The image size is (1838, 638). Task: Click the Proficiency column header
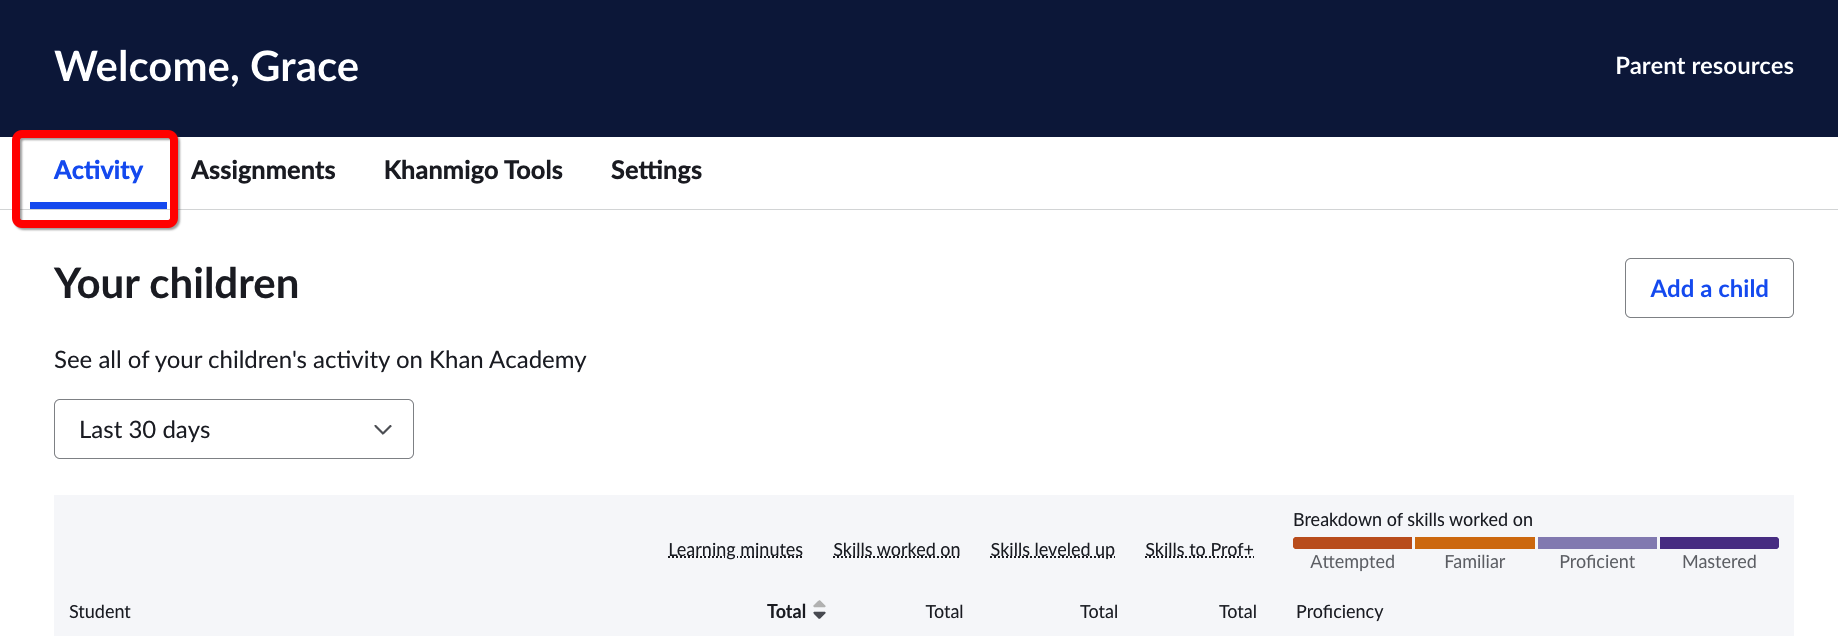(1339, 612)
